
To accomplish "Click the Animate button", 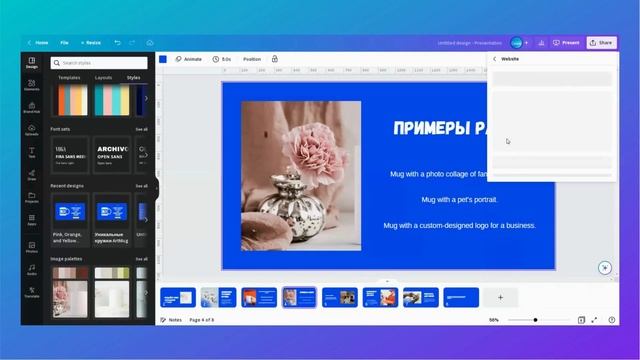I will (x=189, y=59).
